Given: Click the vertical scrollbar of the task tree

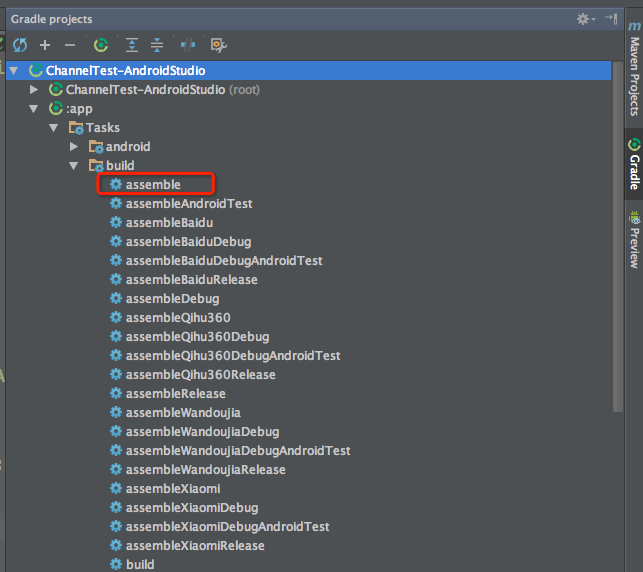Looking at the screenshot, I should tap(618, 237).
